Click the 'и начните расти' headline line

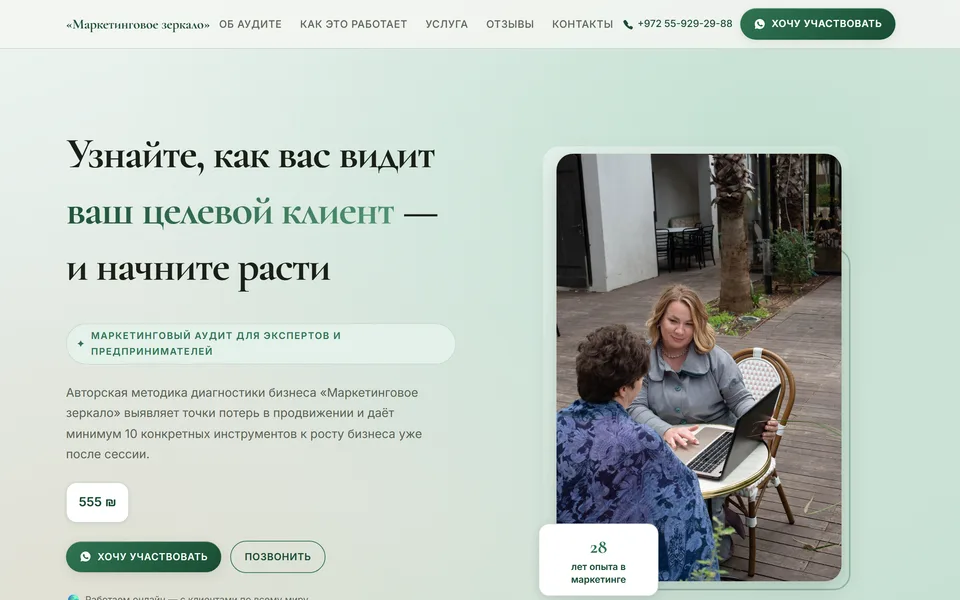pos(198,268)
